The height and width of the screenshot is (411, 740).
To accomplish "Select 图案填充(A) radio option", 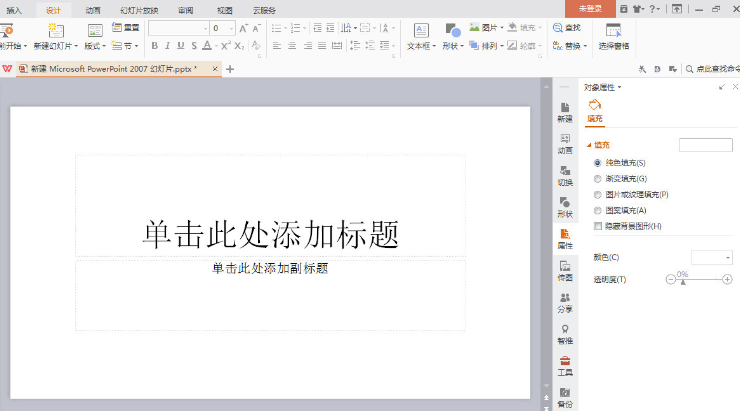I will coord(597,210).
